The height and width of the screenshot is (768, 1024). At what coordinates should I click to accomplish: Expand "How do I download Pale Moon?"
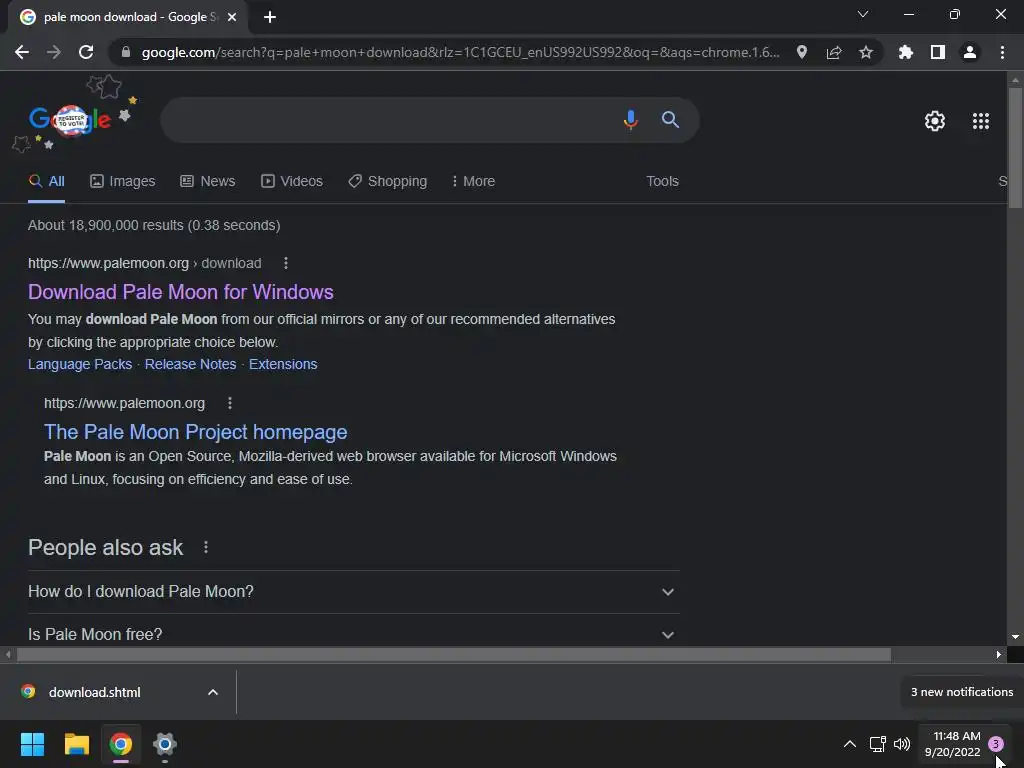pyautogui.click(x=353, y=592)
